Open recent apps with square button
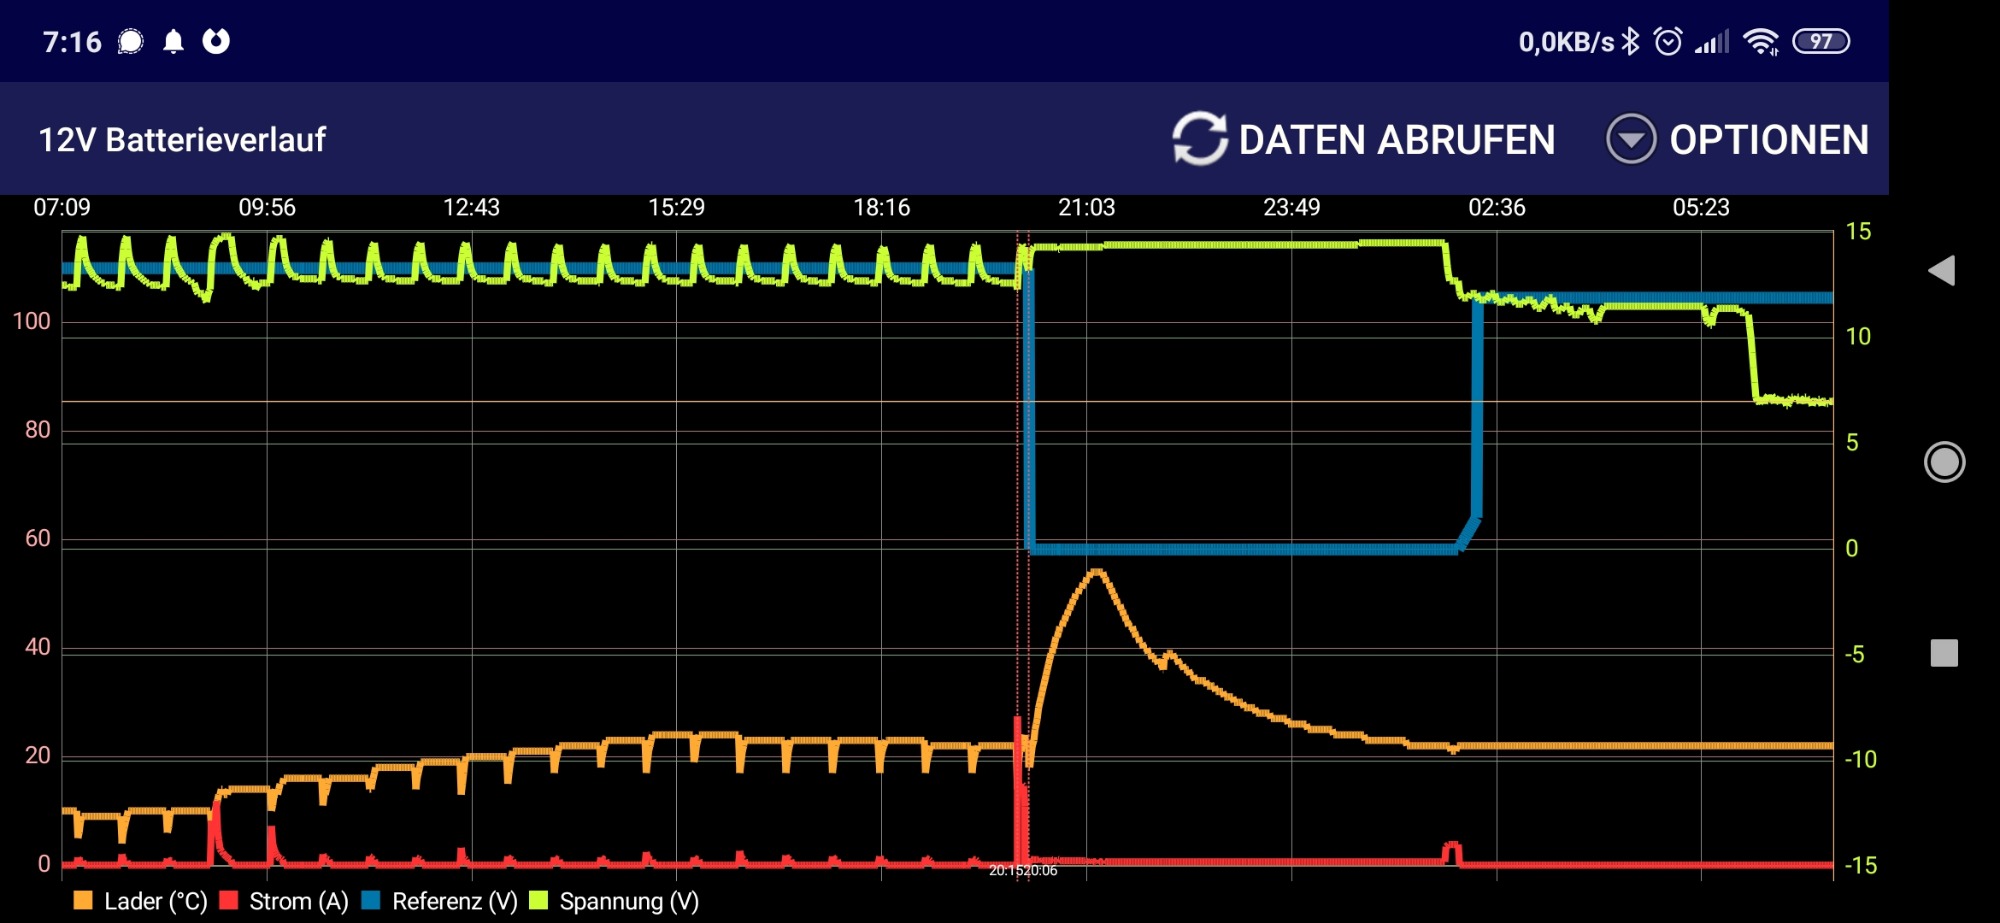This screenshot has width=2000, height=923. coord(1944,653)
